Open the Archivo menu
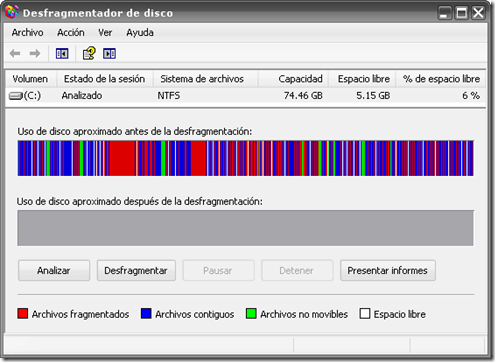The image size is (495, 362). click(x=27, y=33)
